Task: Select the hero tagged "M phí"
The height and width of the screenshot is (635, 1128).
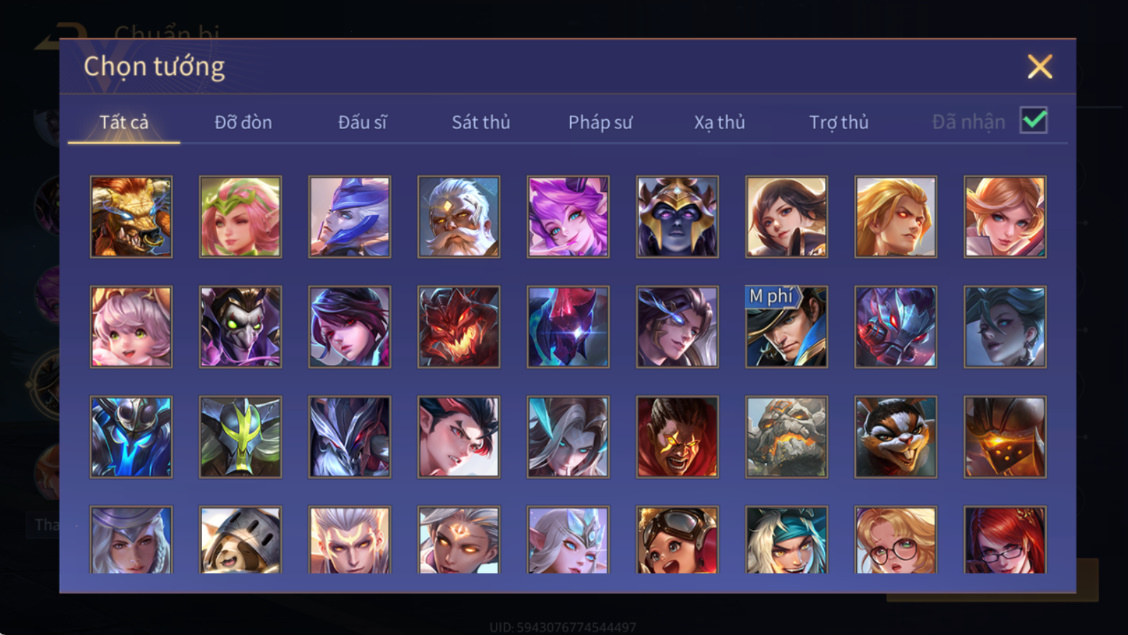Action: pos(786,326)
